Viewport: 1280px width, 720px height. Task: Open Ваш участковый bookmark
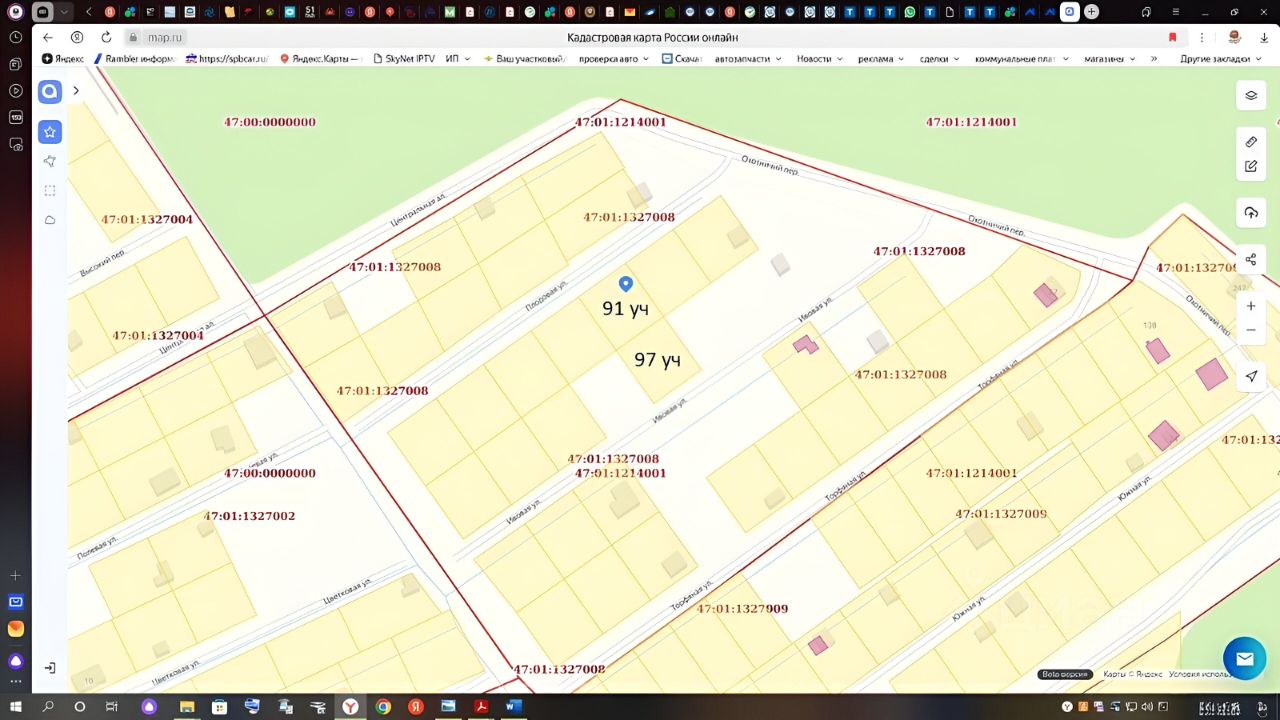(524, 59)
